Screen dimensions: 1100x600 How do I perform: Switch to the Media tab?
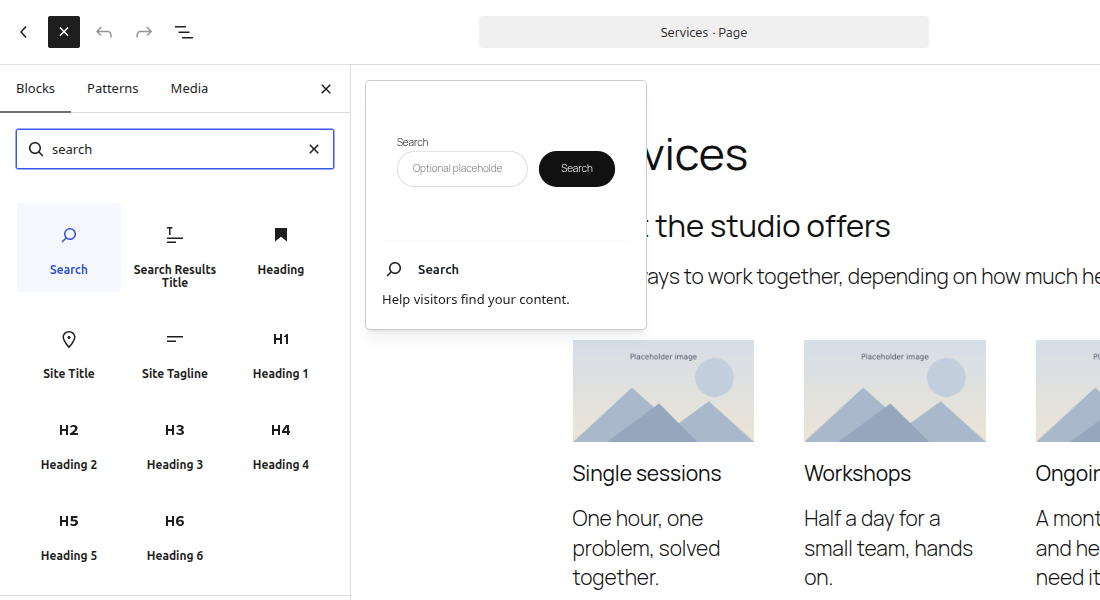189,88
